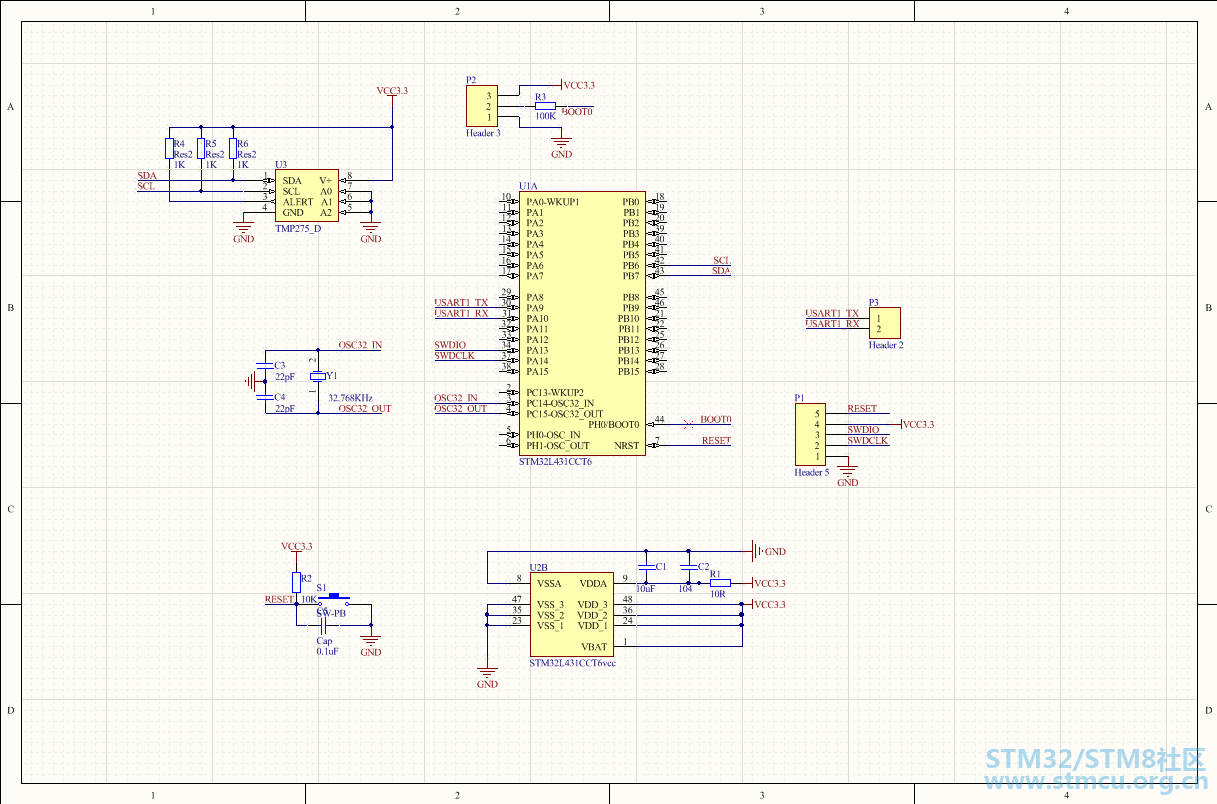Click the RESET label at NRST pin
The width and height of the screenshot is (1217, 804).
coord(716,440)
